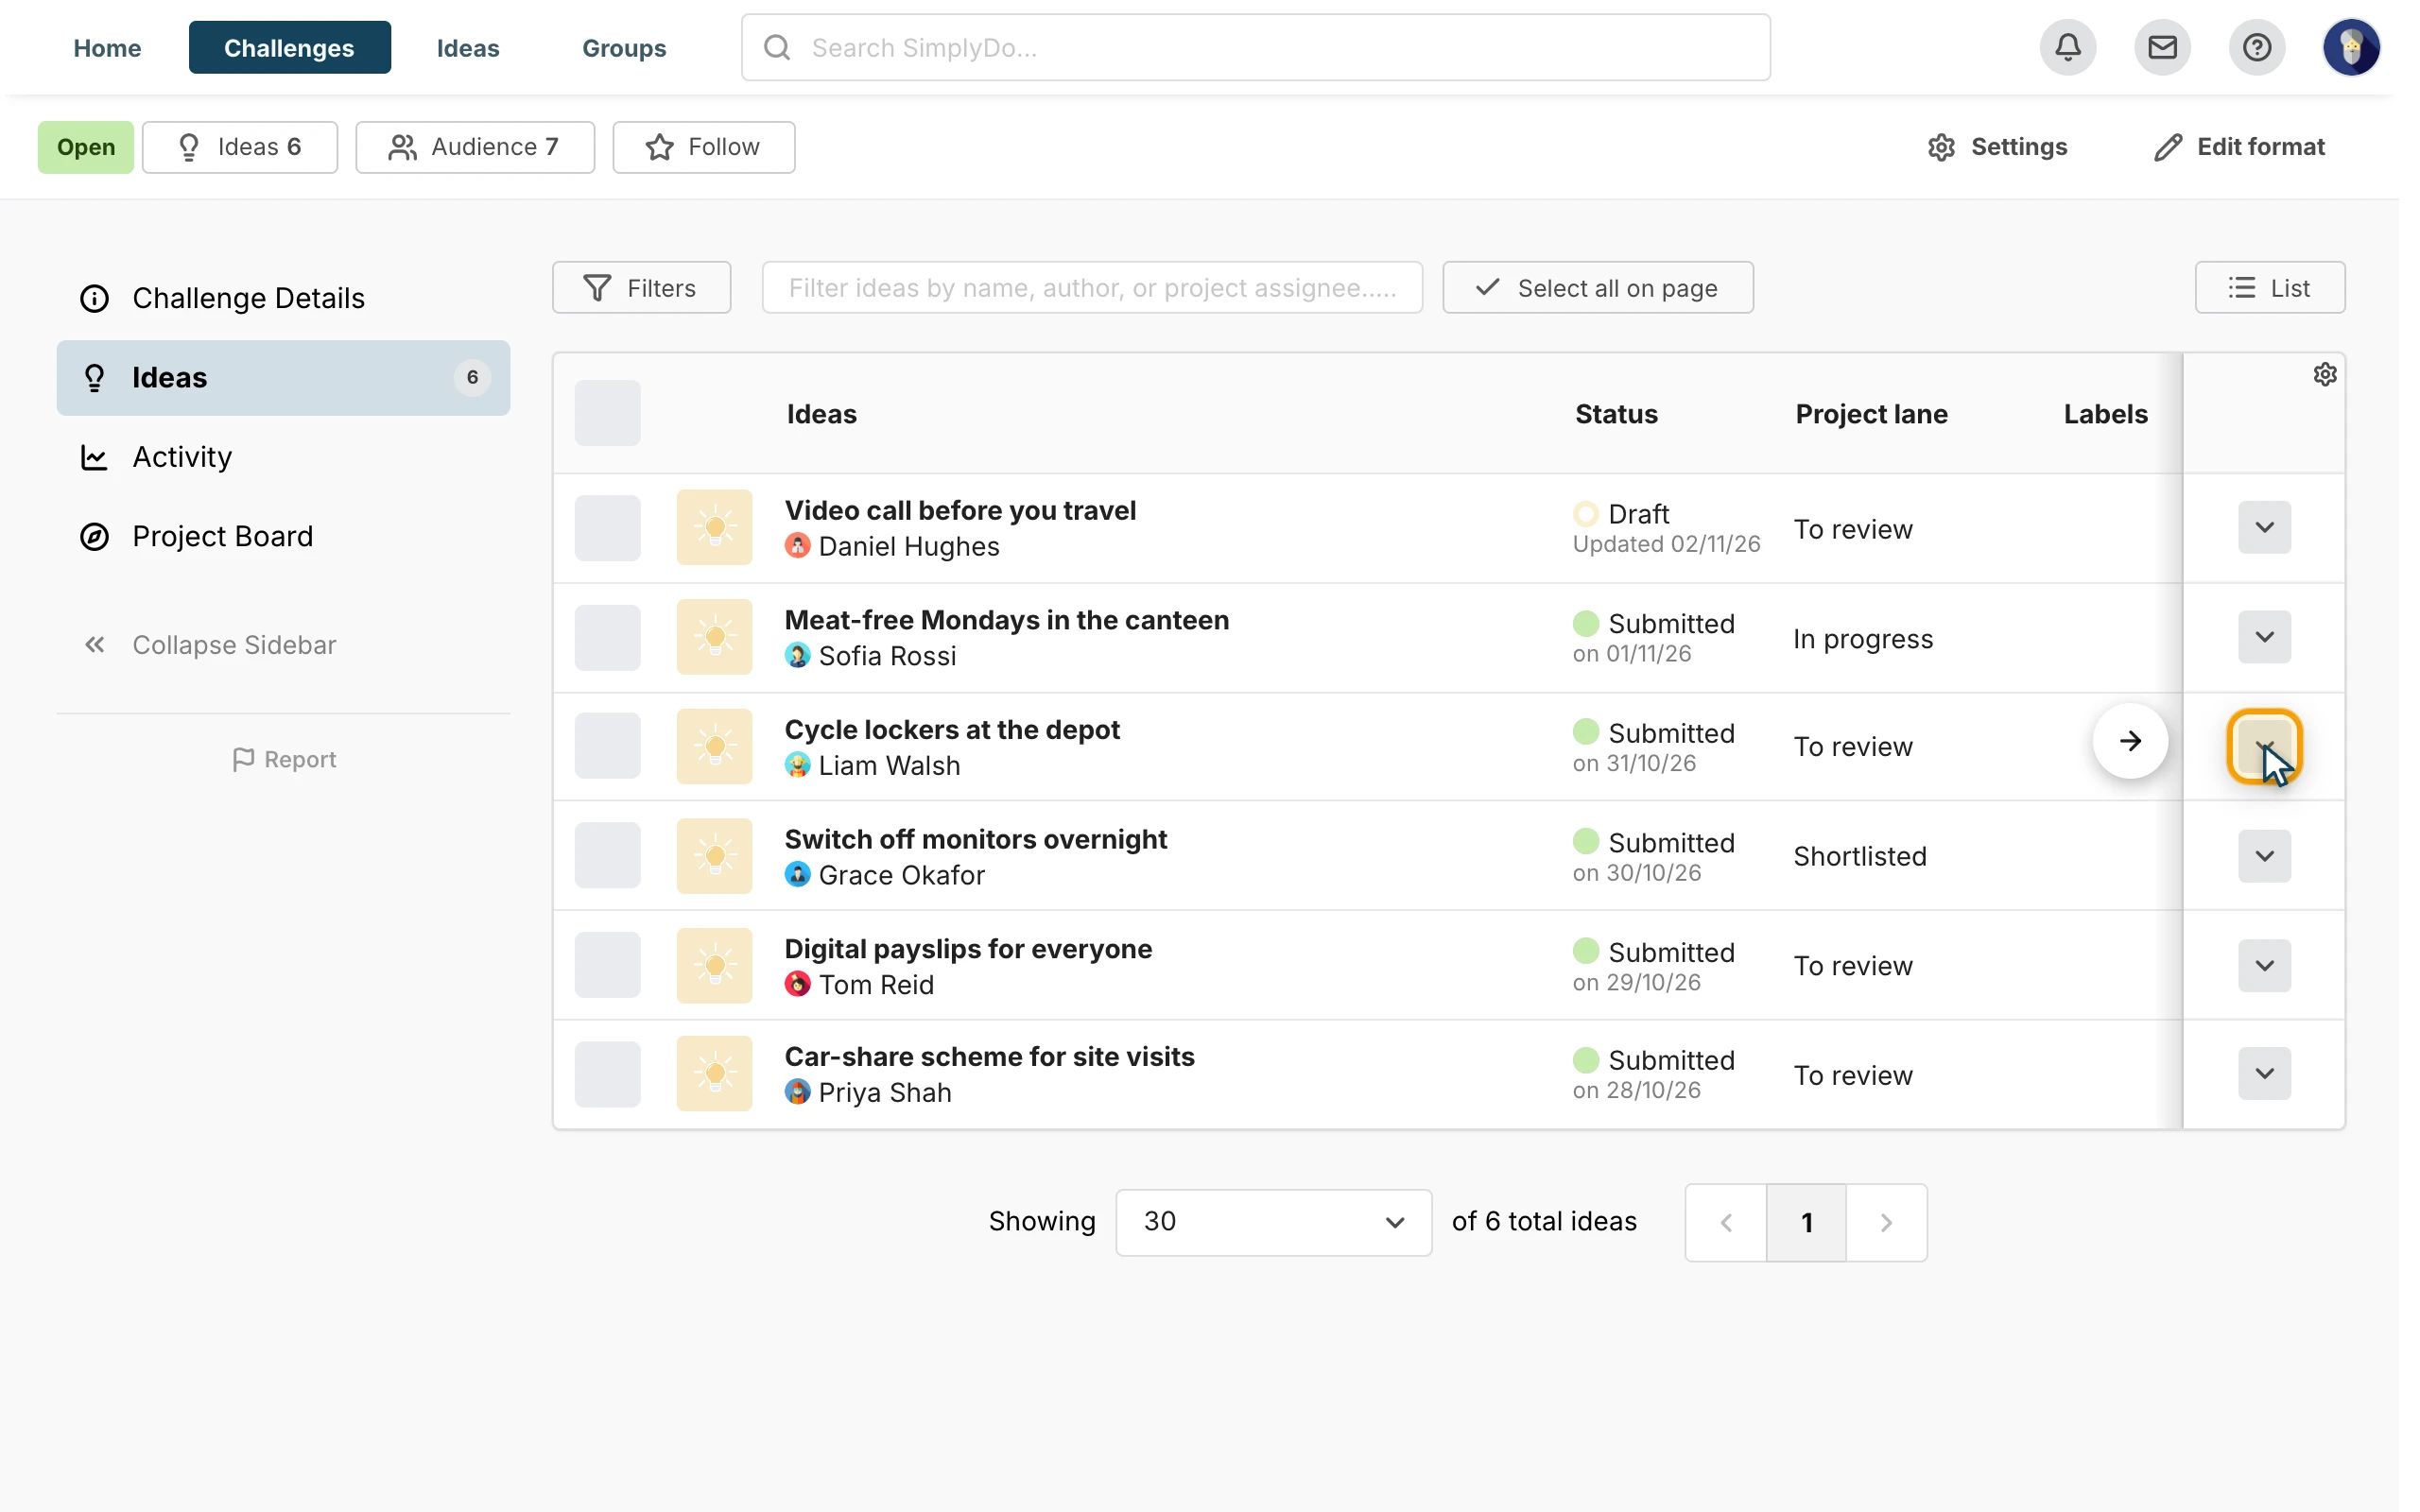Expand the Digital payslips row menu
The height and width of the screenshot is (1512, 2420).
click(x=2264, y=966)
